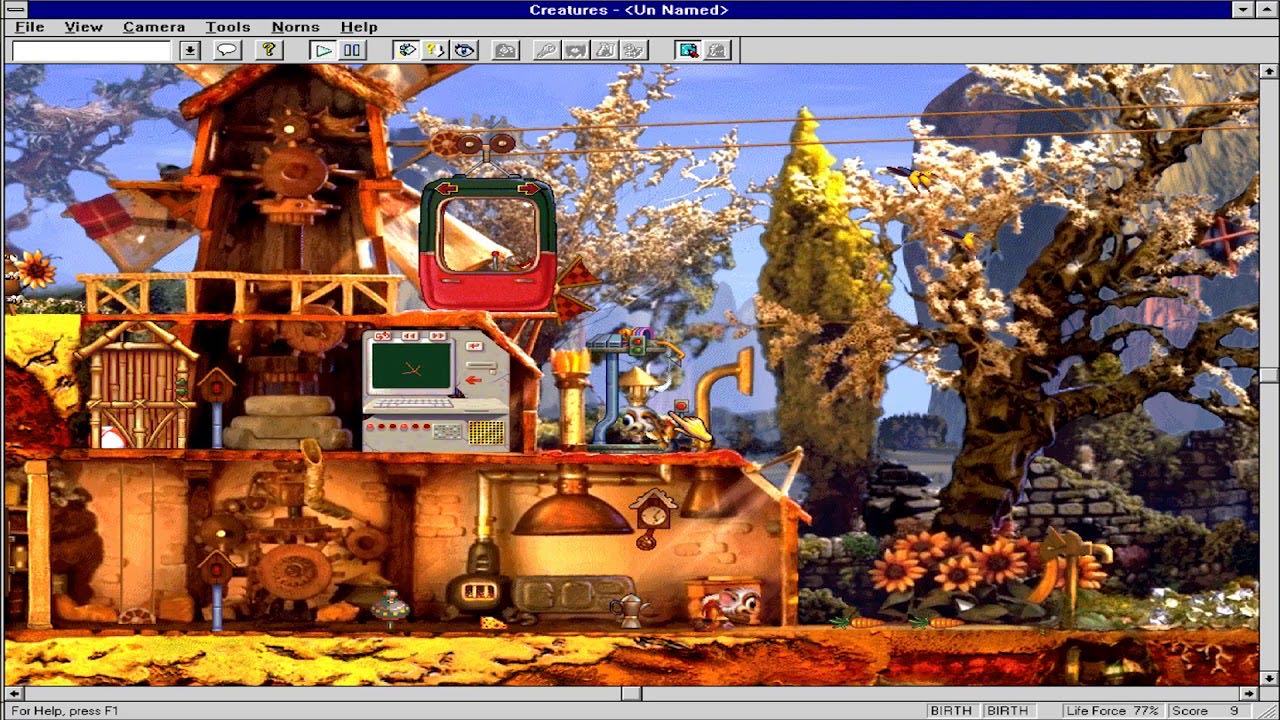
Task: Expand the Camera menu
Action: pyautogui.click(x=154, y=27)
